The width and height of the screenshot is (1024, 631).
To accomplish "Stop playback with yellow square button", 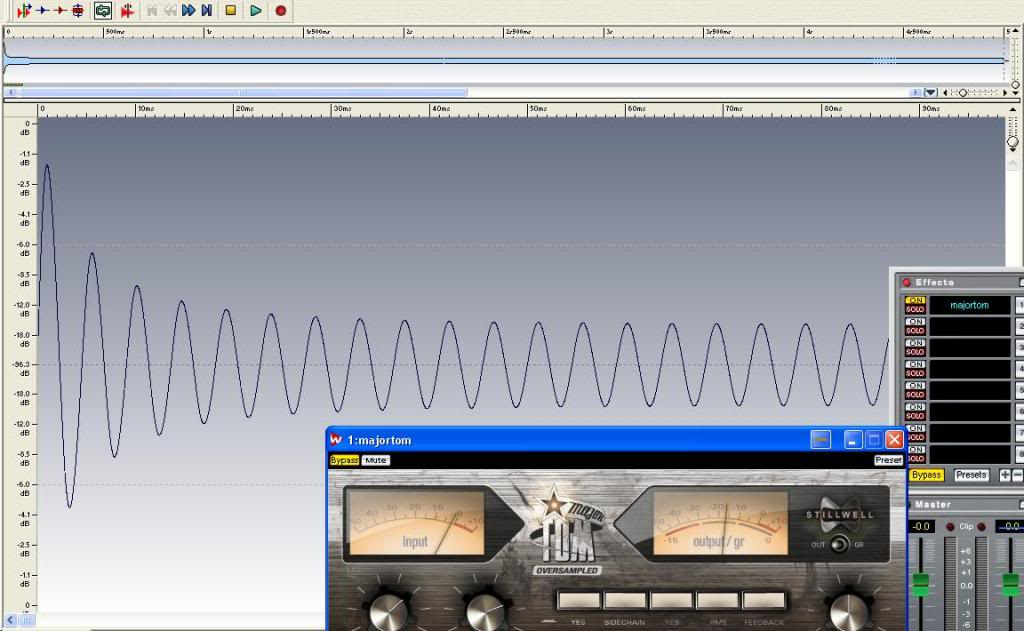I will click(x=231, y=10).
